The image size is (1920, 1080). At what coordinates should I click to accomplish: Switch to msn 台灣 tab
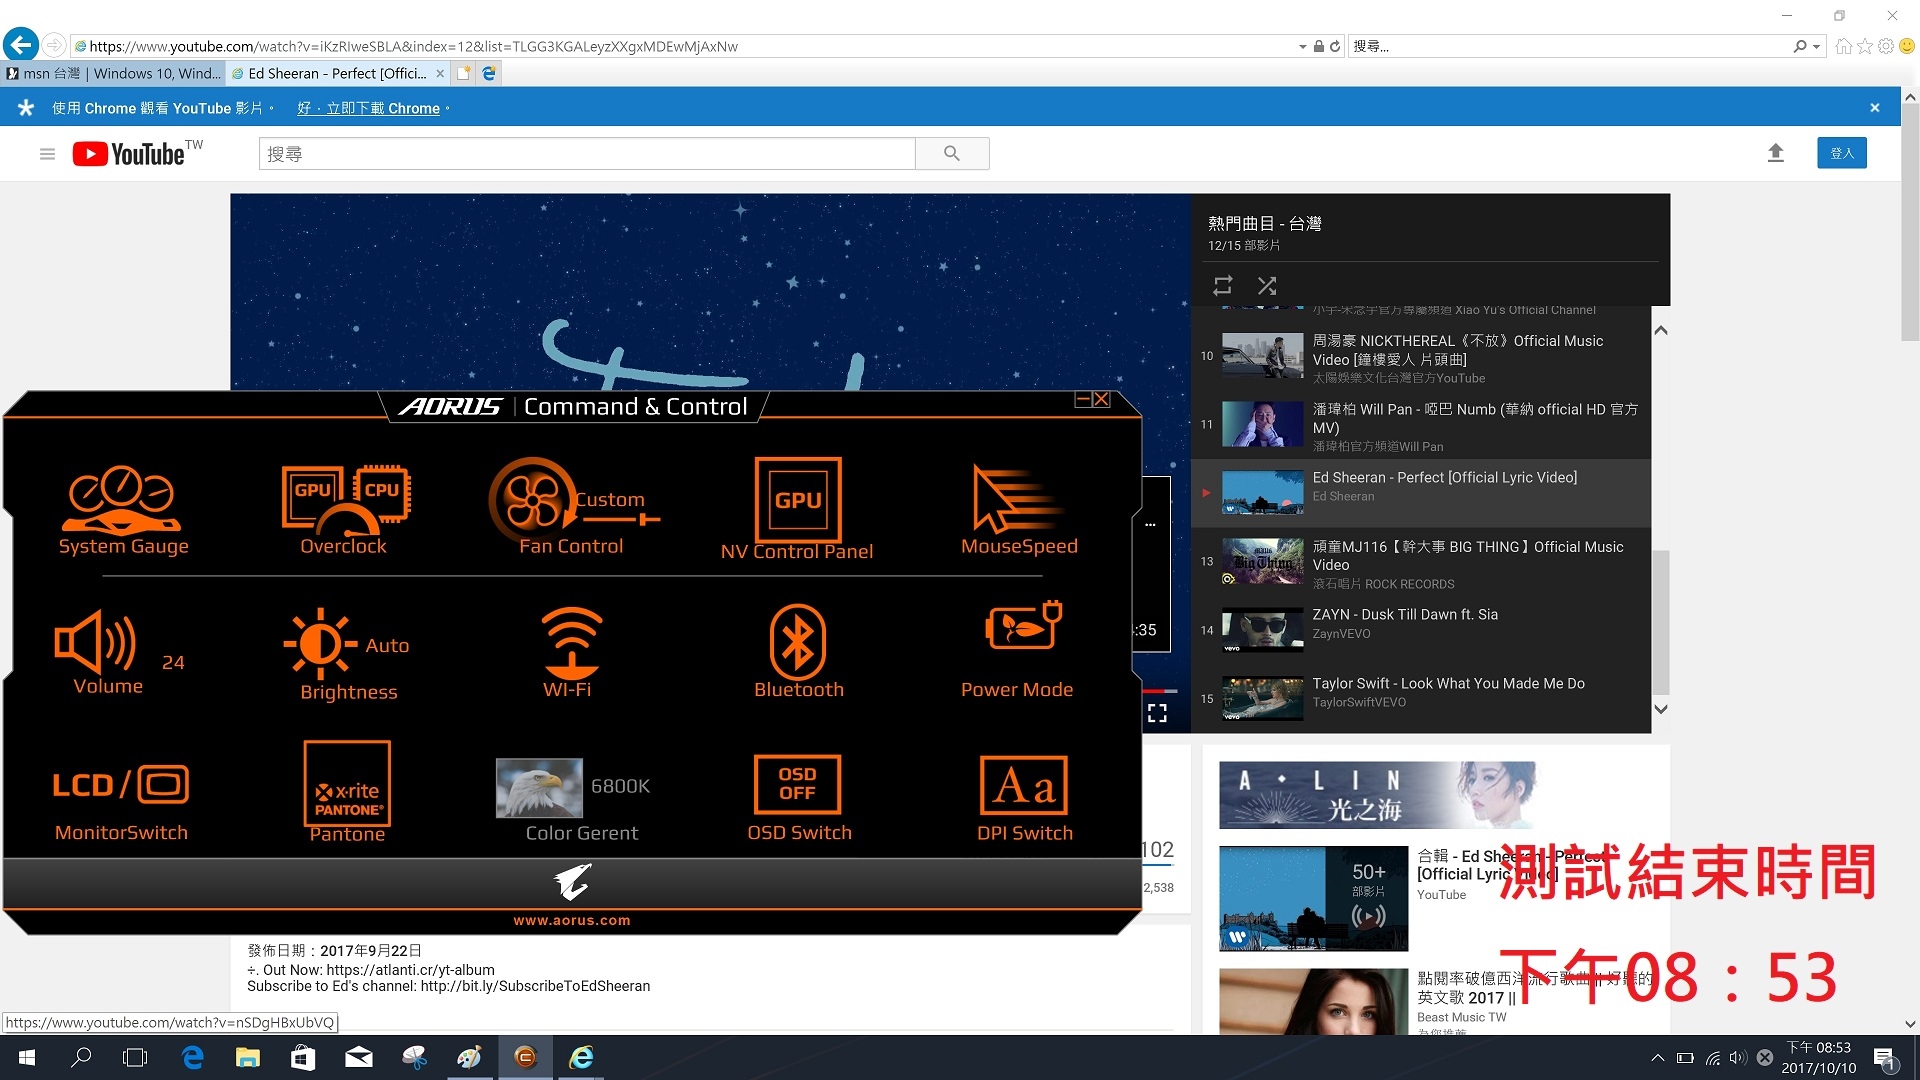(x=113, y=73)
